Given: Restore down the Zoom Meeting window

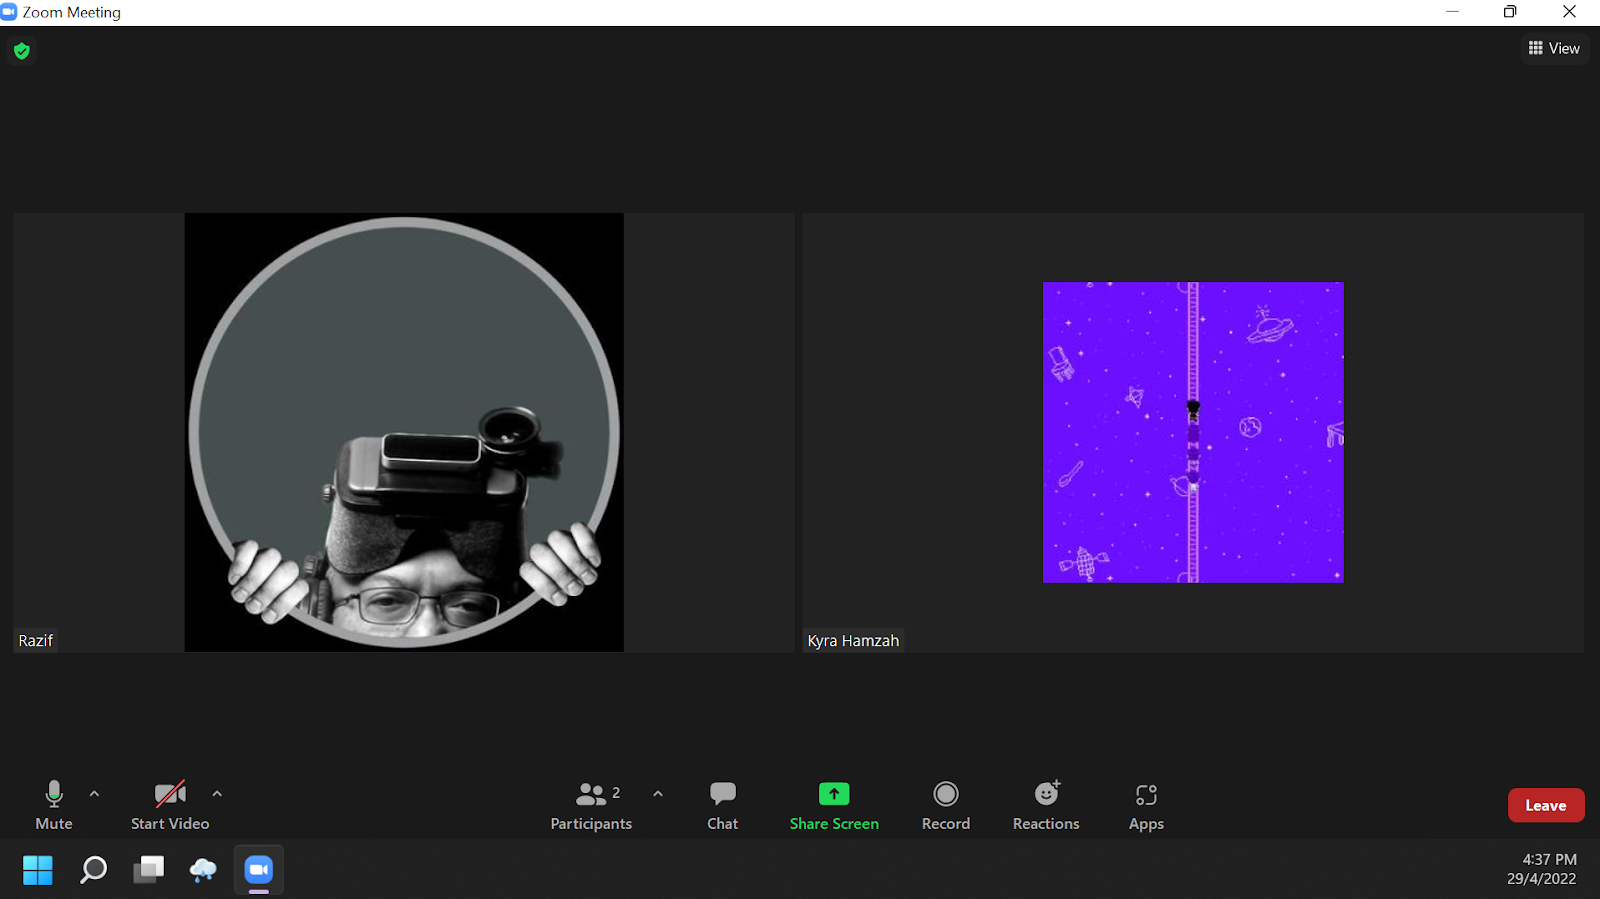Looking at the screenshot, I should (1510, 12).
